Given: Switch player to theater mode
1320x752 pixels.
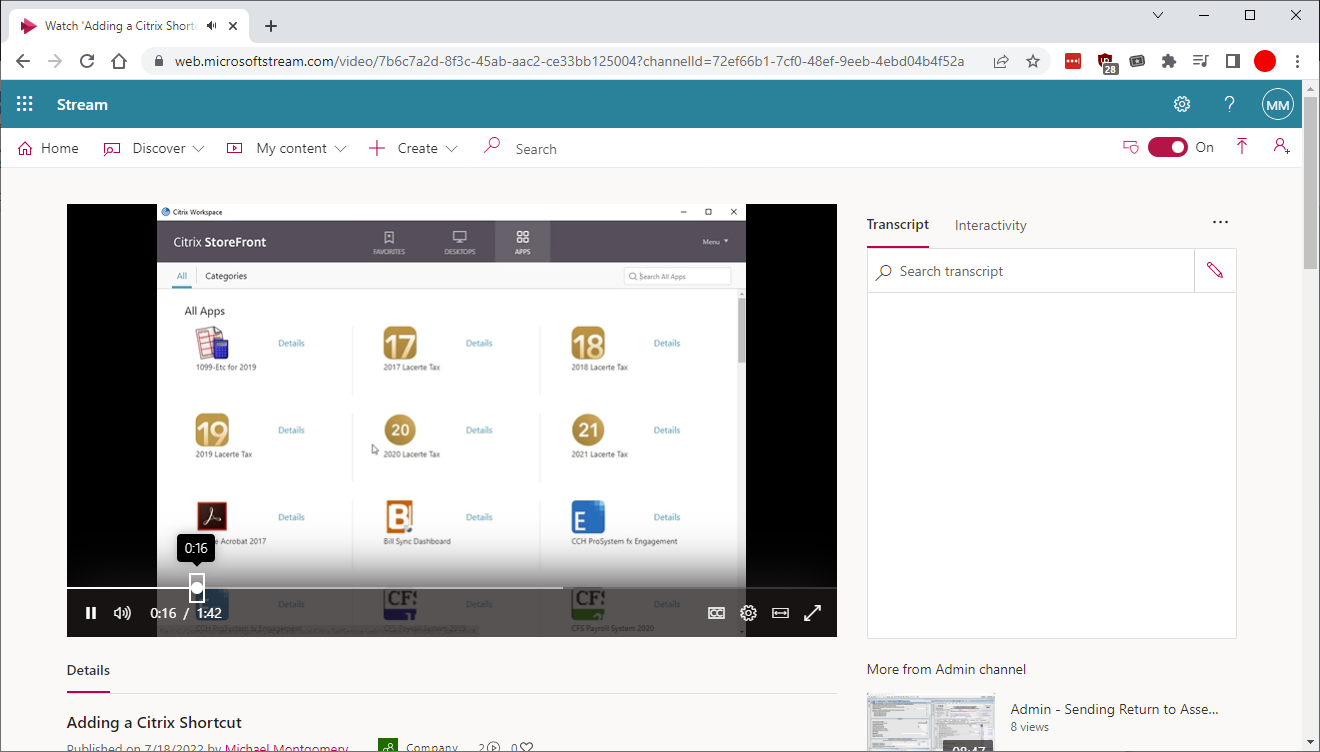Looking at the screenshot, I should point(781,613).
